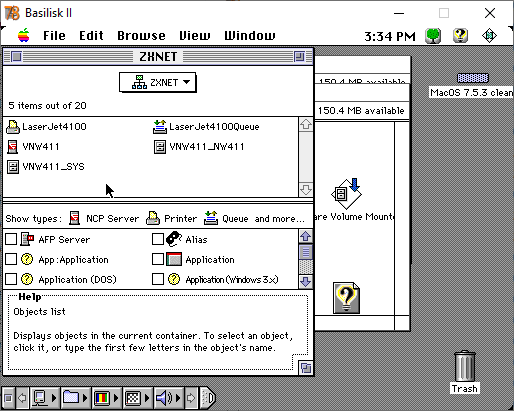Open the File menu
Image resolution: width=514 pixels, height=411 pixels.
(x=54, y=36)
